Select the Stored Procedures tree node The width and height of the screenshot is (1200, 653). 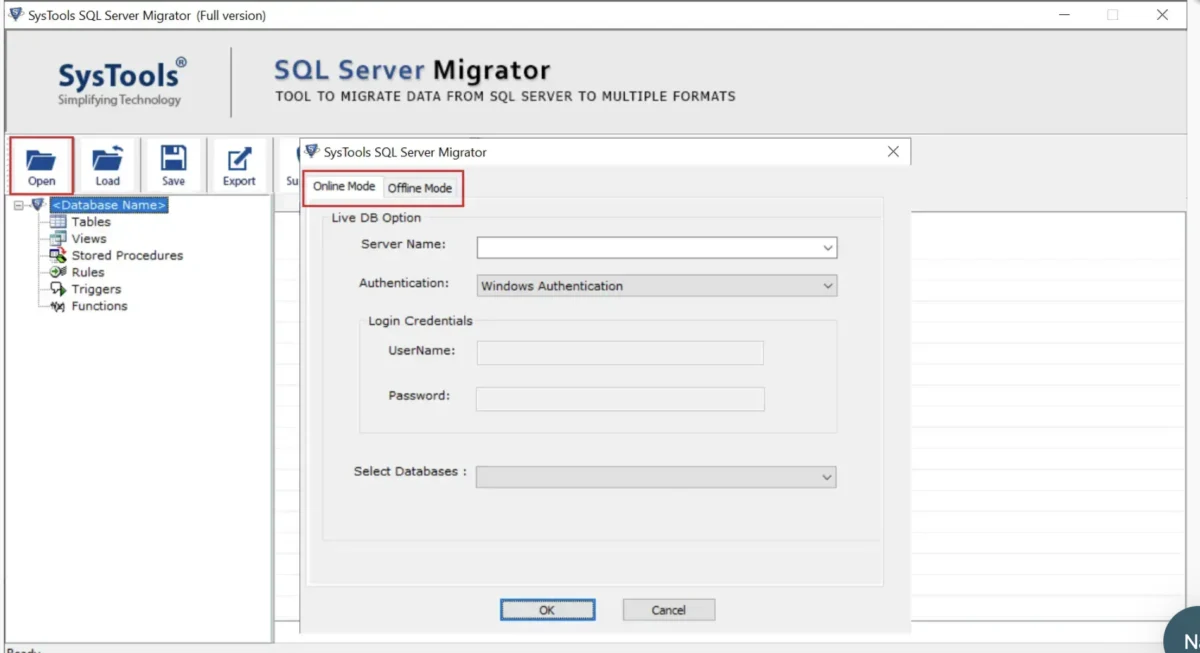(x=127, y=256)
